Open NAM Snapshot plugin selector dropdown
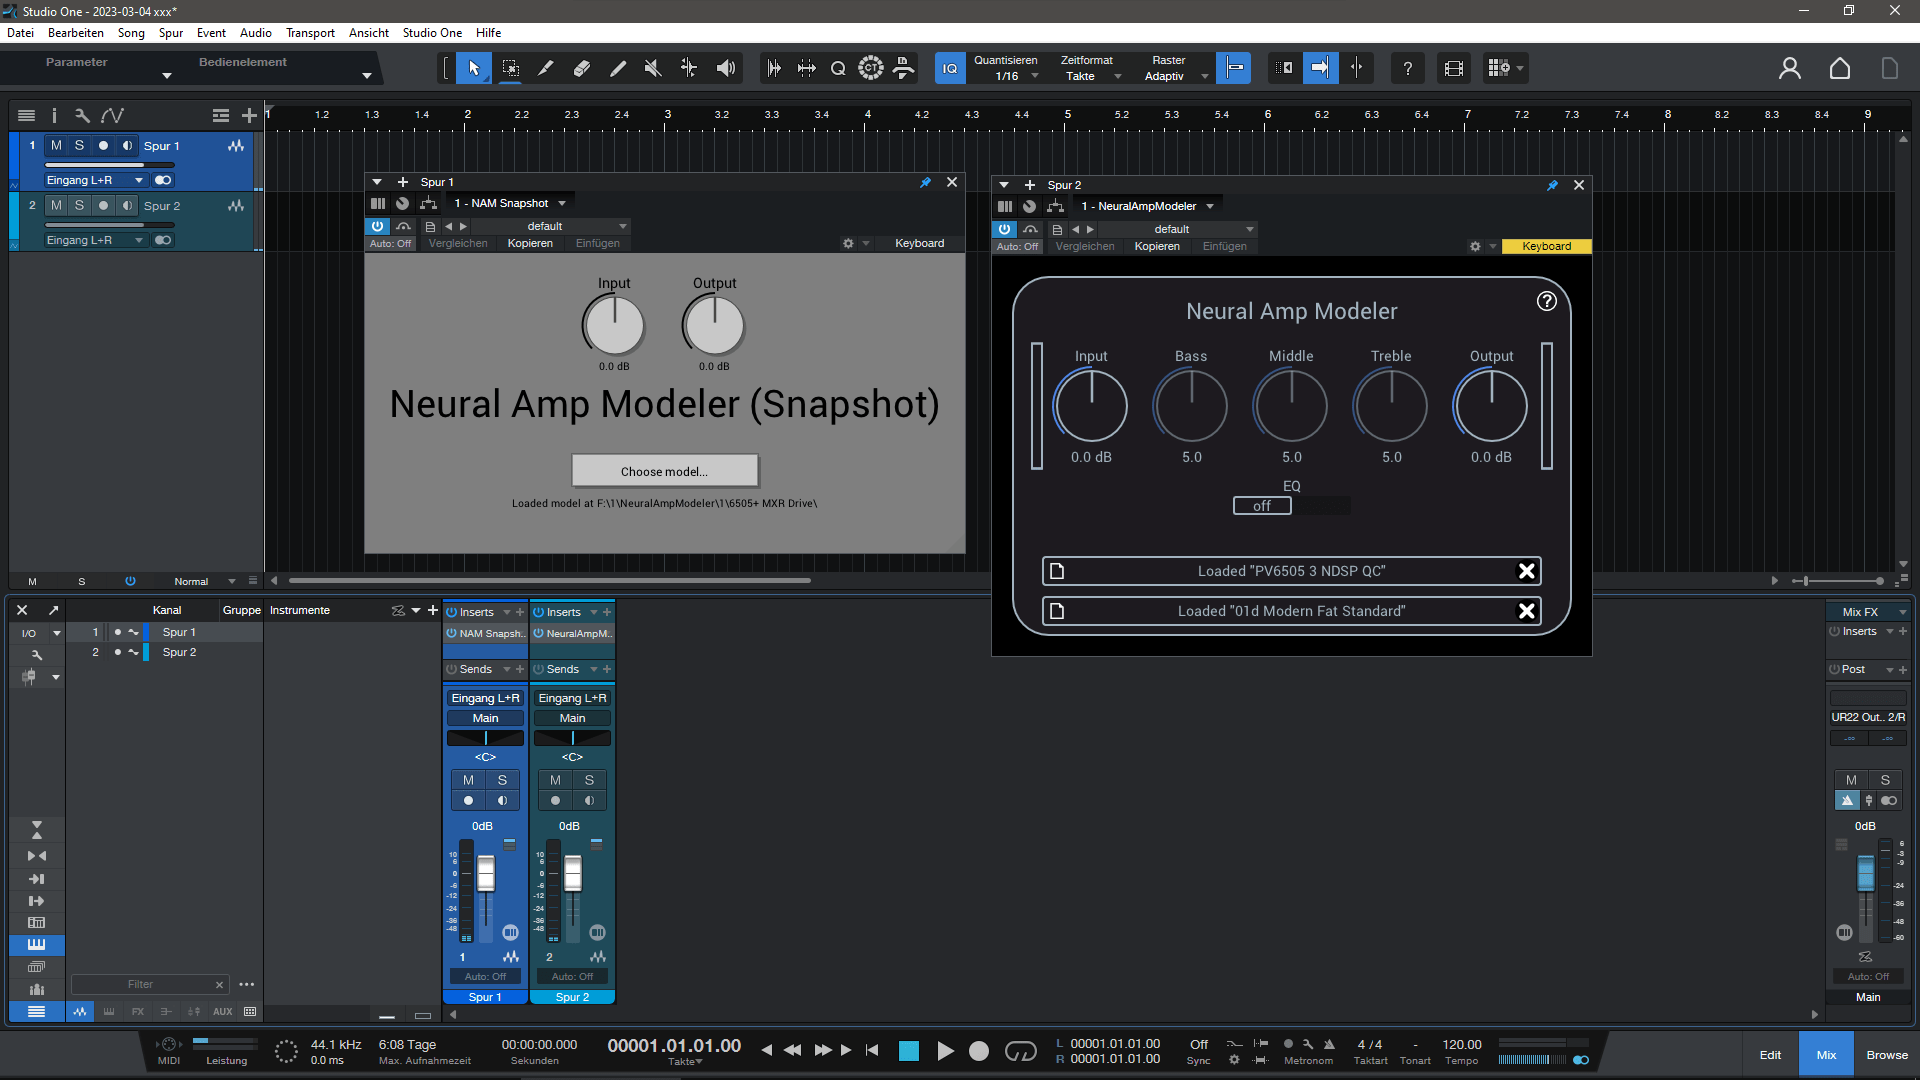The width and height of the screenshot is (1920, 1080). point(562,203)
